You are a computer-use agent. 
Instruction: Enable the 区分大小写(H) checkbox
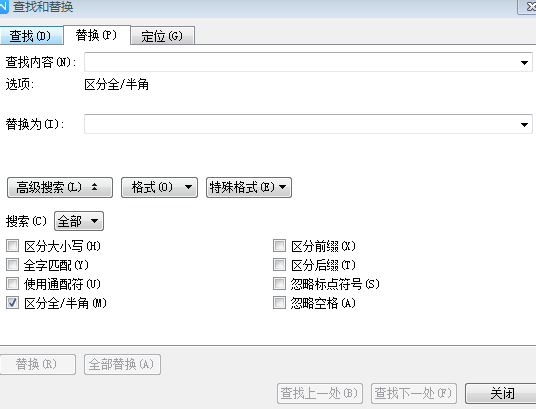[13, 246]
